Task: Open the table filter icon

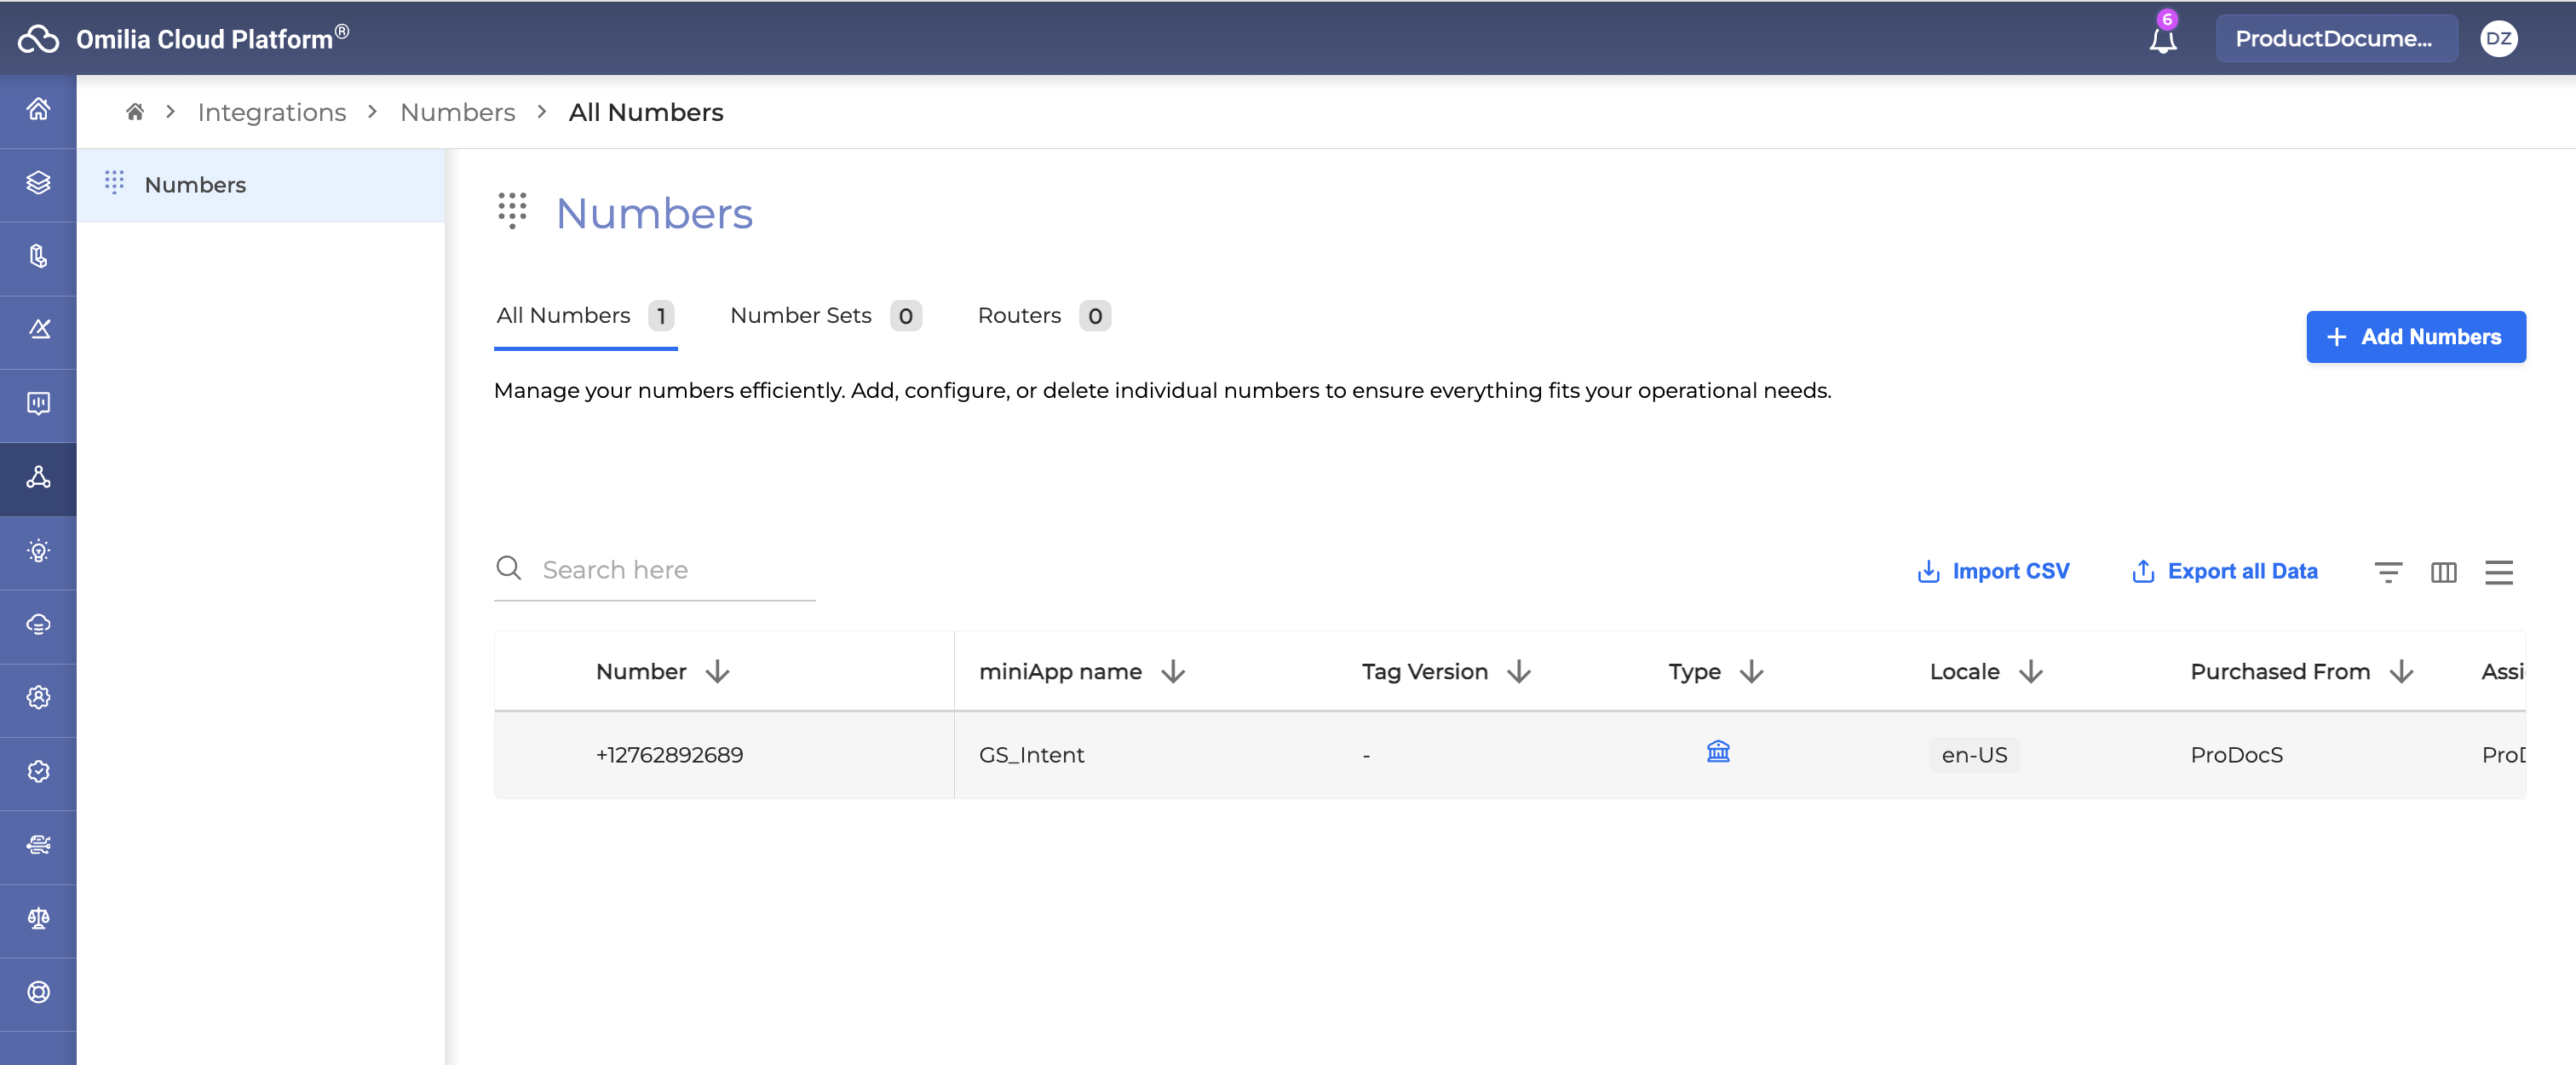Action: [x=2388, y=572]
